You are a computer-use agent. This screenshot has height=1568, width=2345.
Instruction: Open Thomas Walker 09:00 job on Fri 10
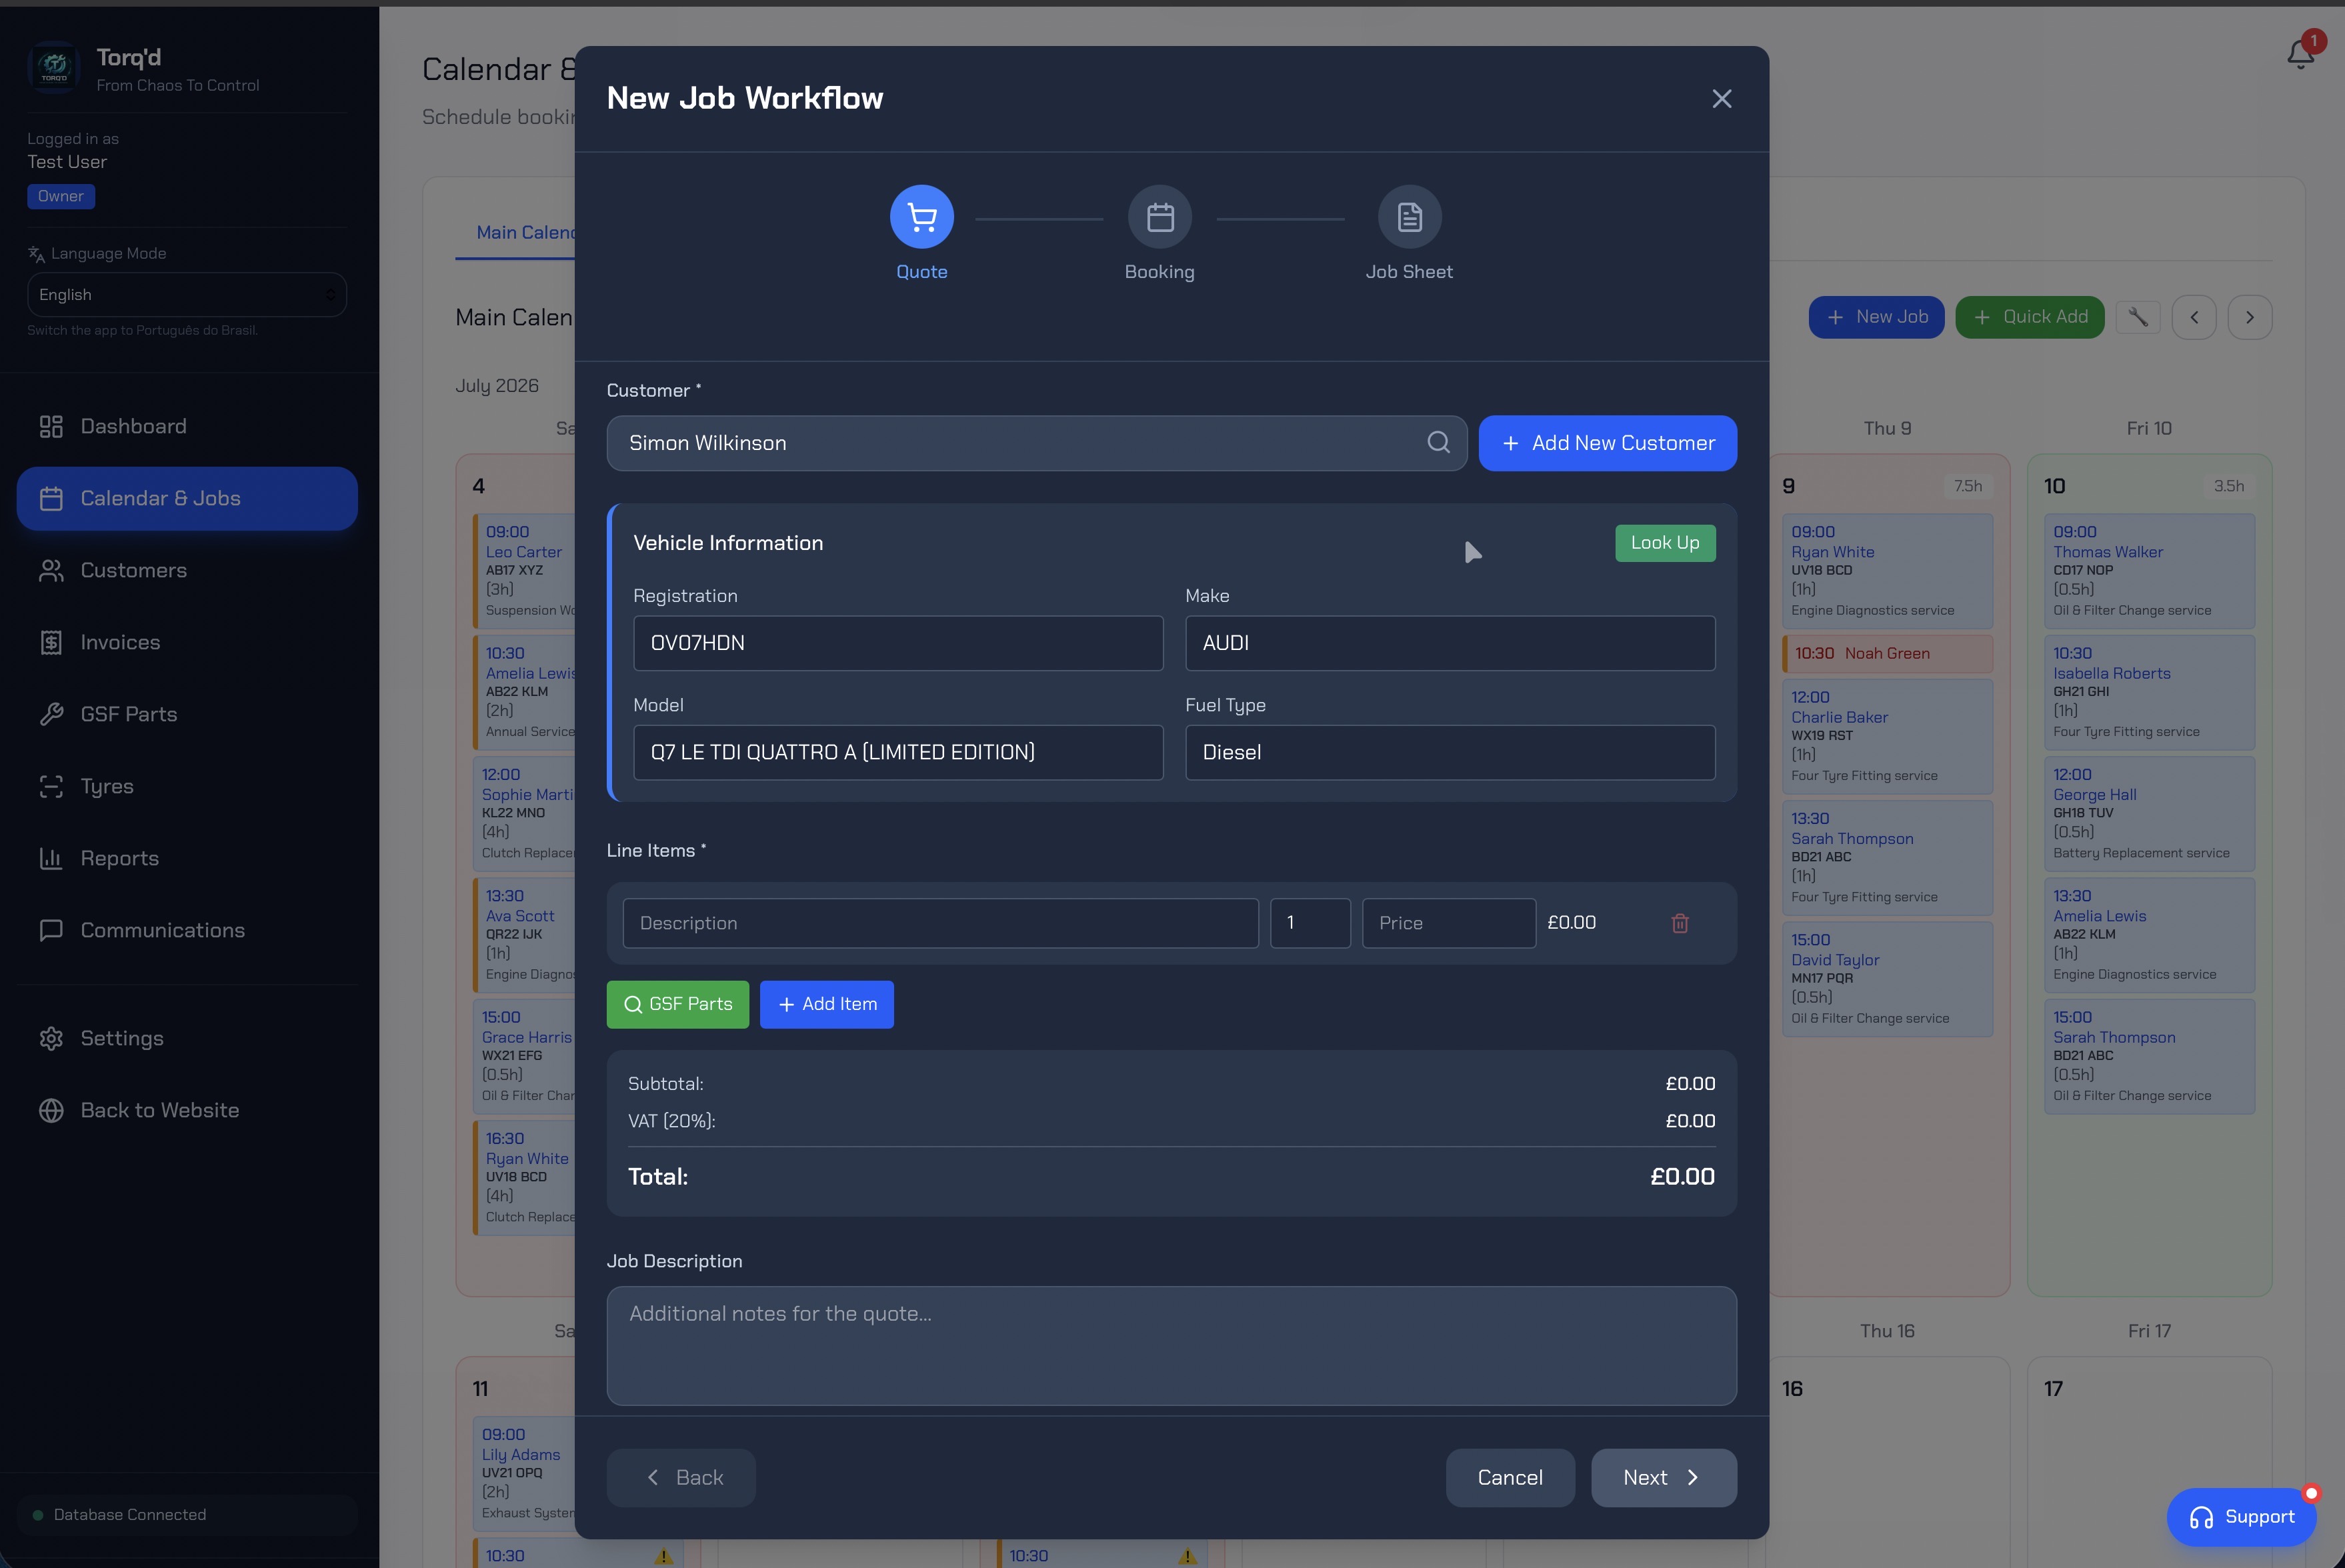(2149, 571)
